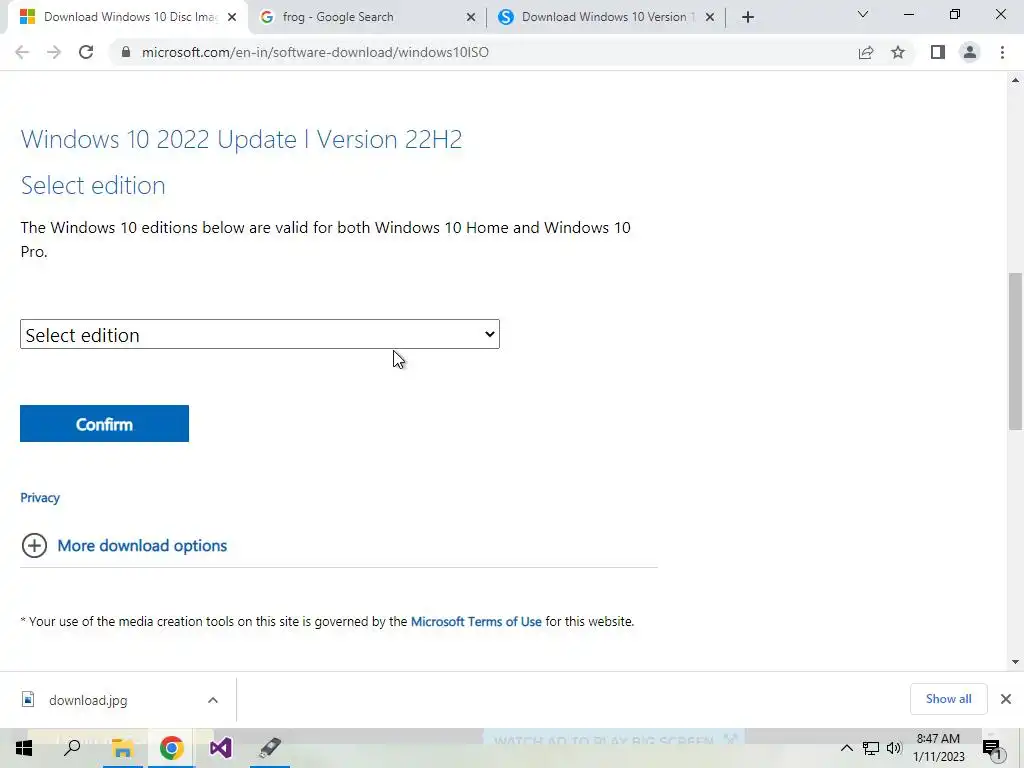Close the Download Windows 10 Version tab
This screenshot has width=1024, height=768.
click(x=710, y=18)
